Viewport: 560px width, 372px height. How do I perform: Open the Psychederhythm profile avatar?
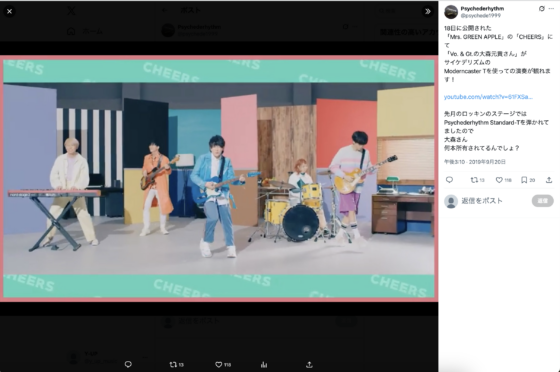click(451, 12)
